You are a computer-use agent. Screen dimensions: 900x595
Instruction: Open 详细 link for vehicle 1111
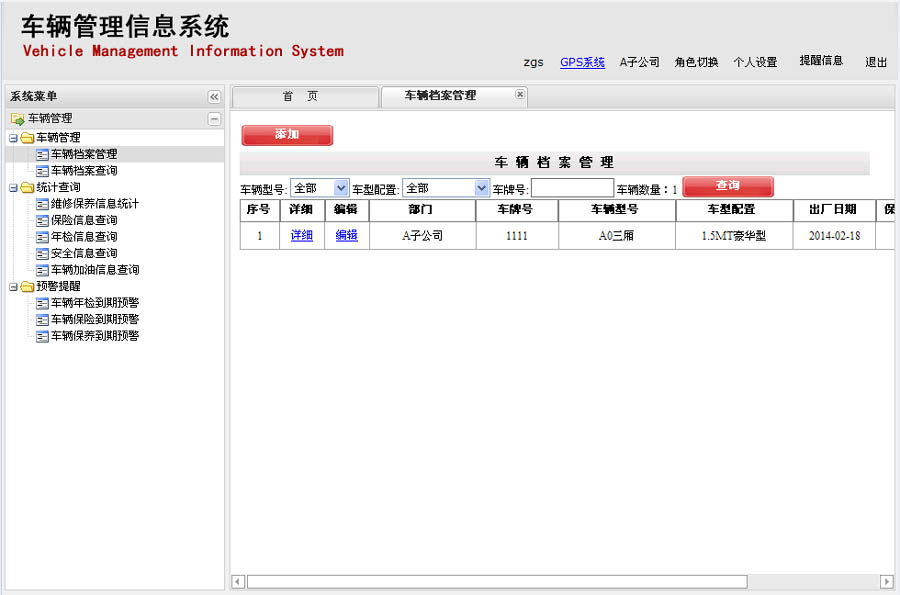301,236
